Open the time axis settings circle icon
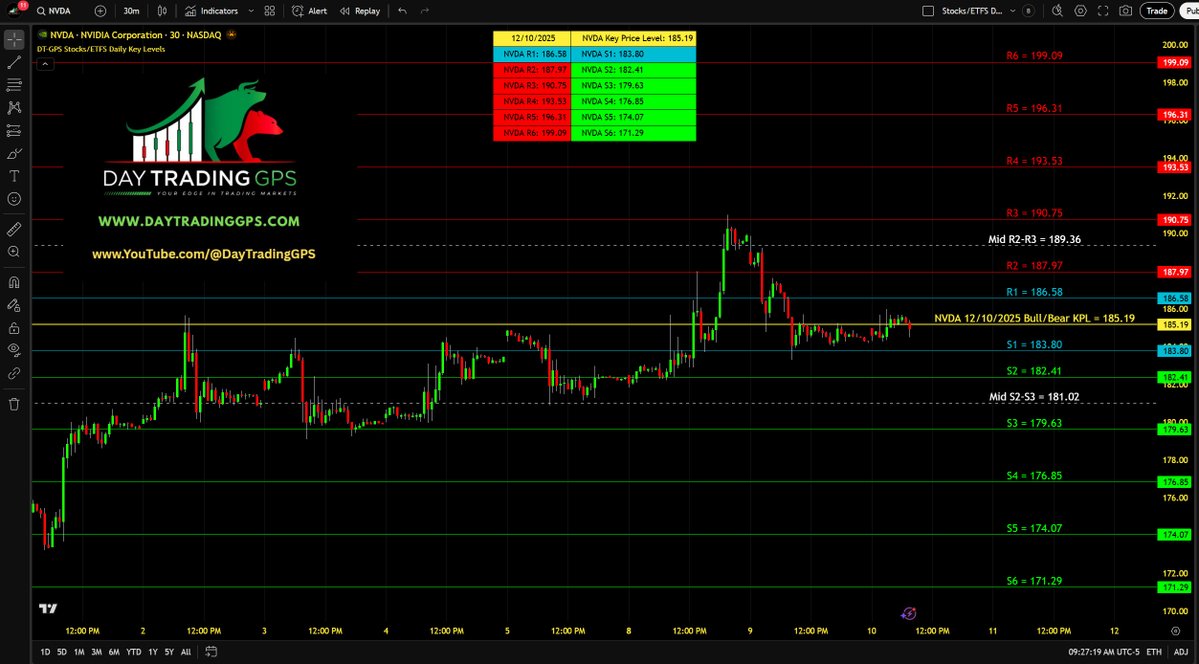Image resolution: width=1199 pixels, height=664 pixels. tap(1175, 631)
